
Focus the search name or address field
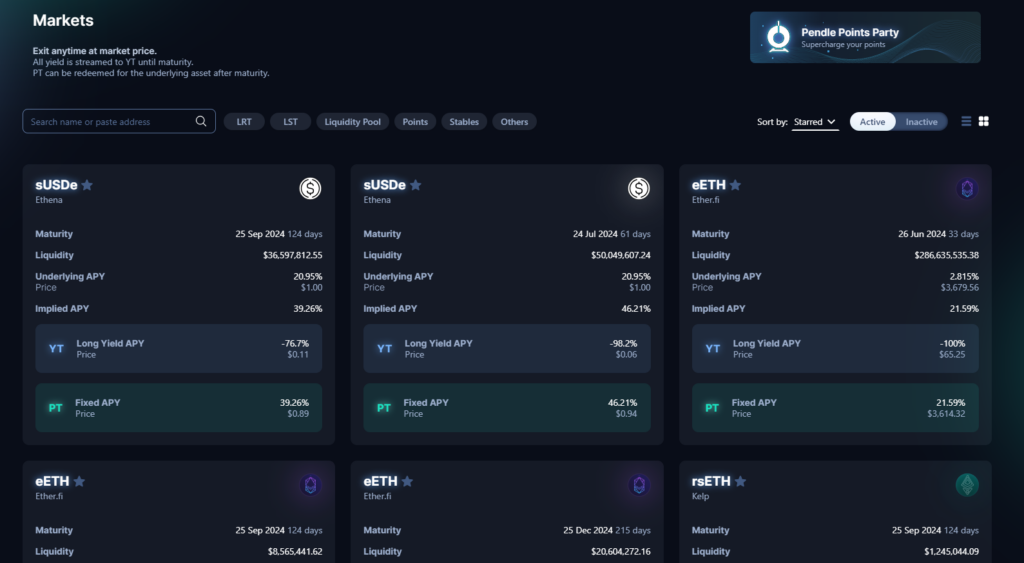click(x=110, y=122)
